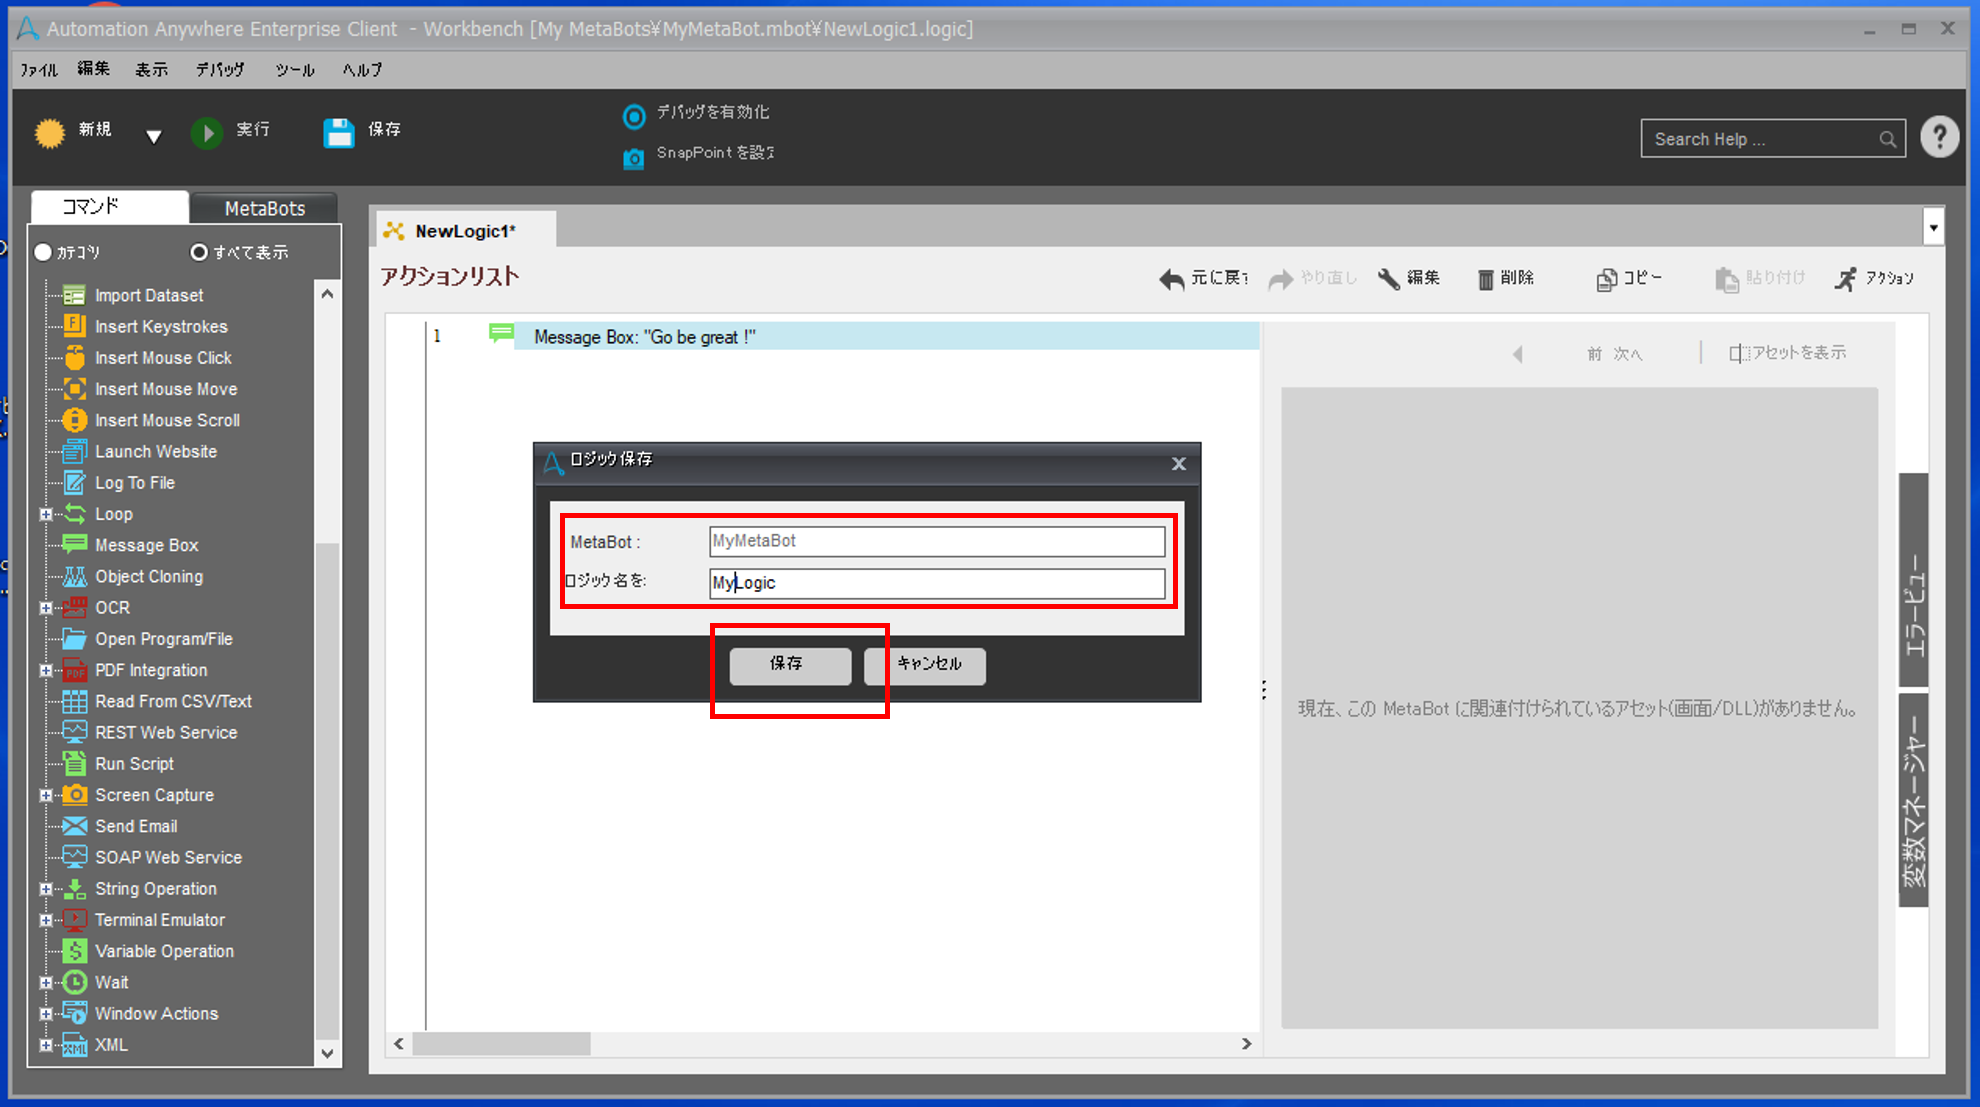
Task: Click the command list scroll down arrow
Action: (x=327, y=1053)
